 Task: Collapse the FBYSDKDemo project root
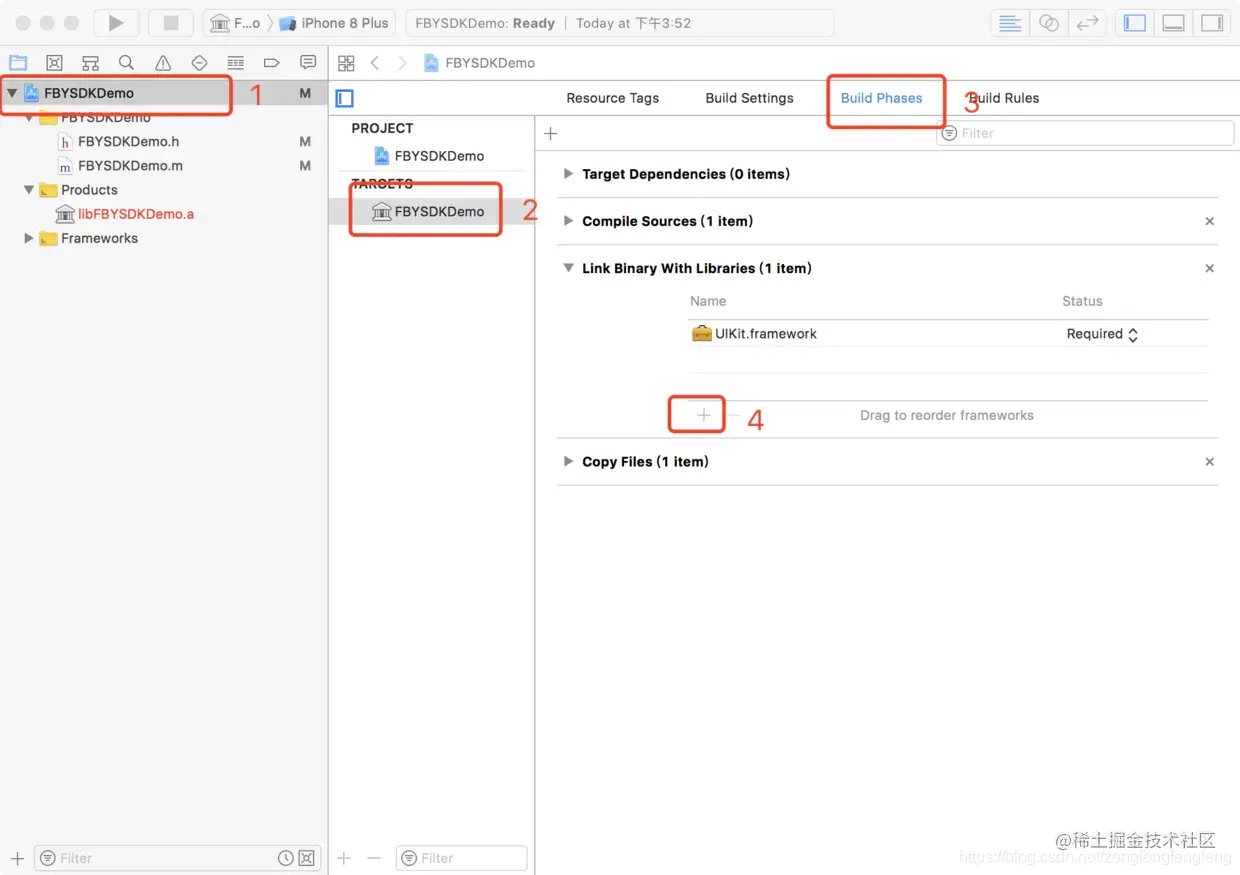(12, 93)
